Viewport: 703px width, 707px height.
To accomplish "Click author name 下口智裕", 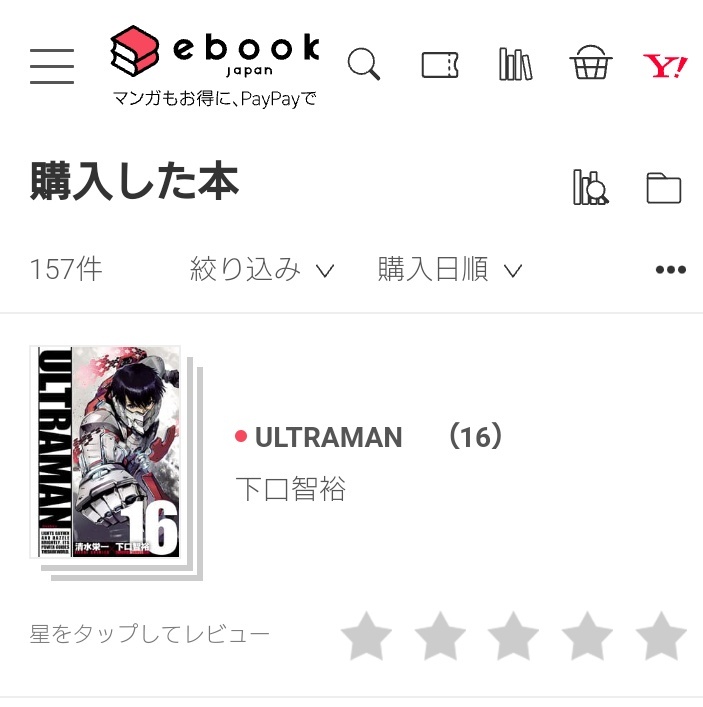I will (290, 489).
